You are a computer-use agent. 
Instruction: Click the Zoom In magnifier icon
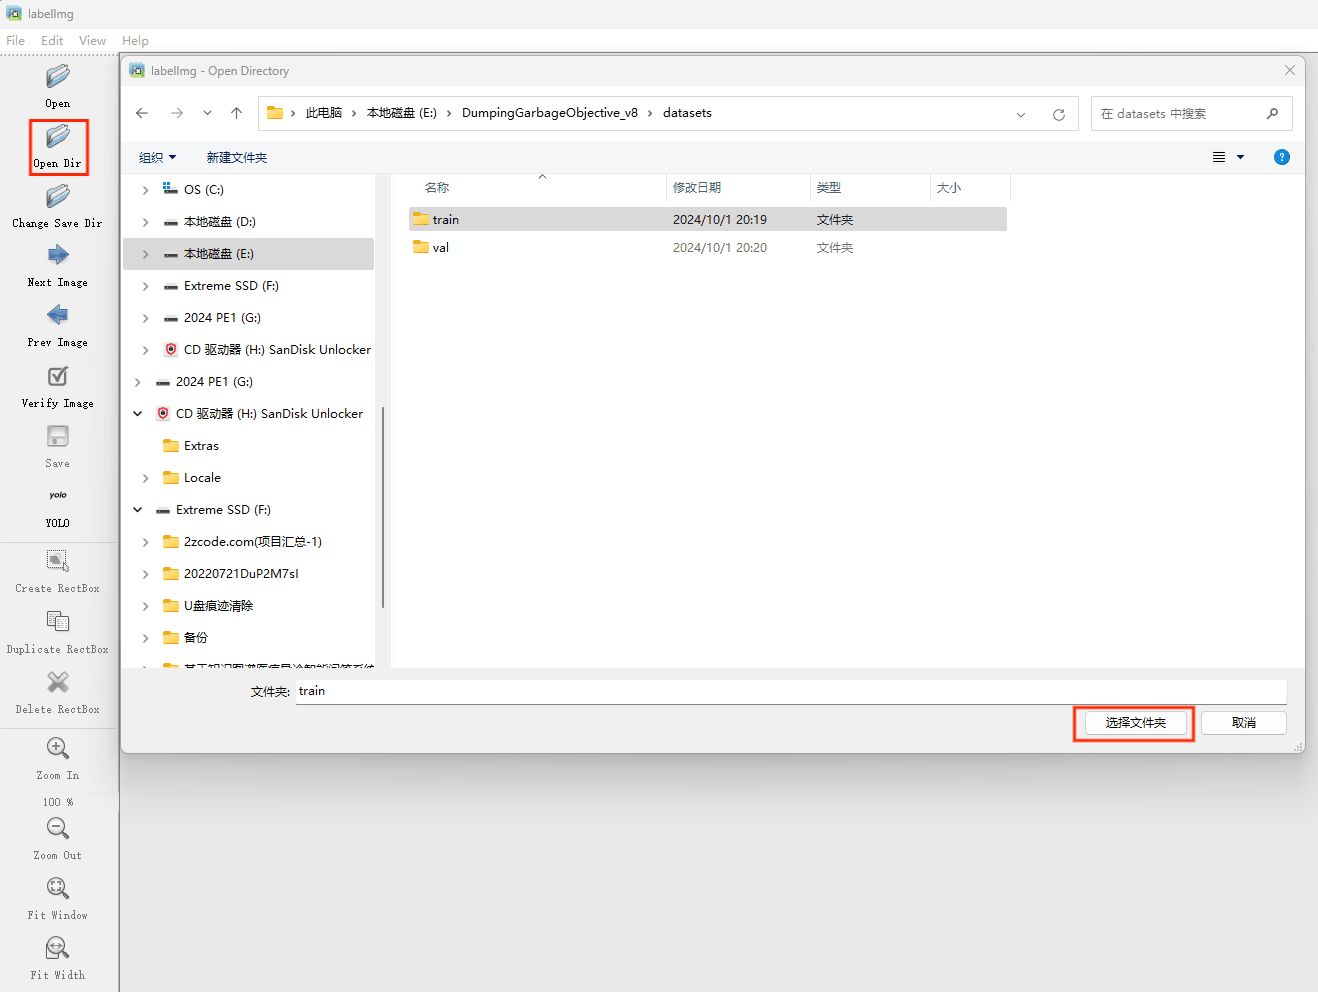(x=58, y=749)
